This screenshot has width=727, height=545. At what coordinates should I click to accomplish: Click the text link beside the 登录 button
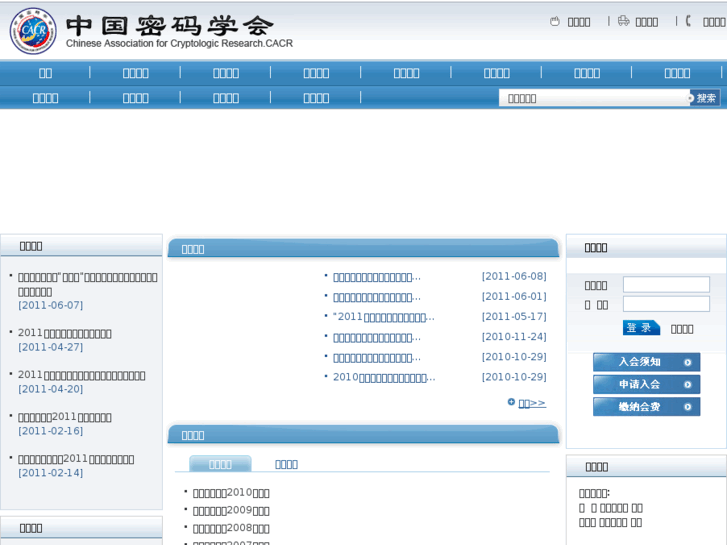pyautogui.click(x=682, y=329)
